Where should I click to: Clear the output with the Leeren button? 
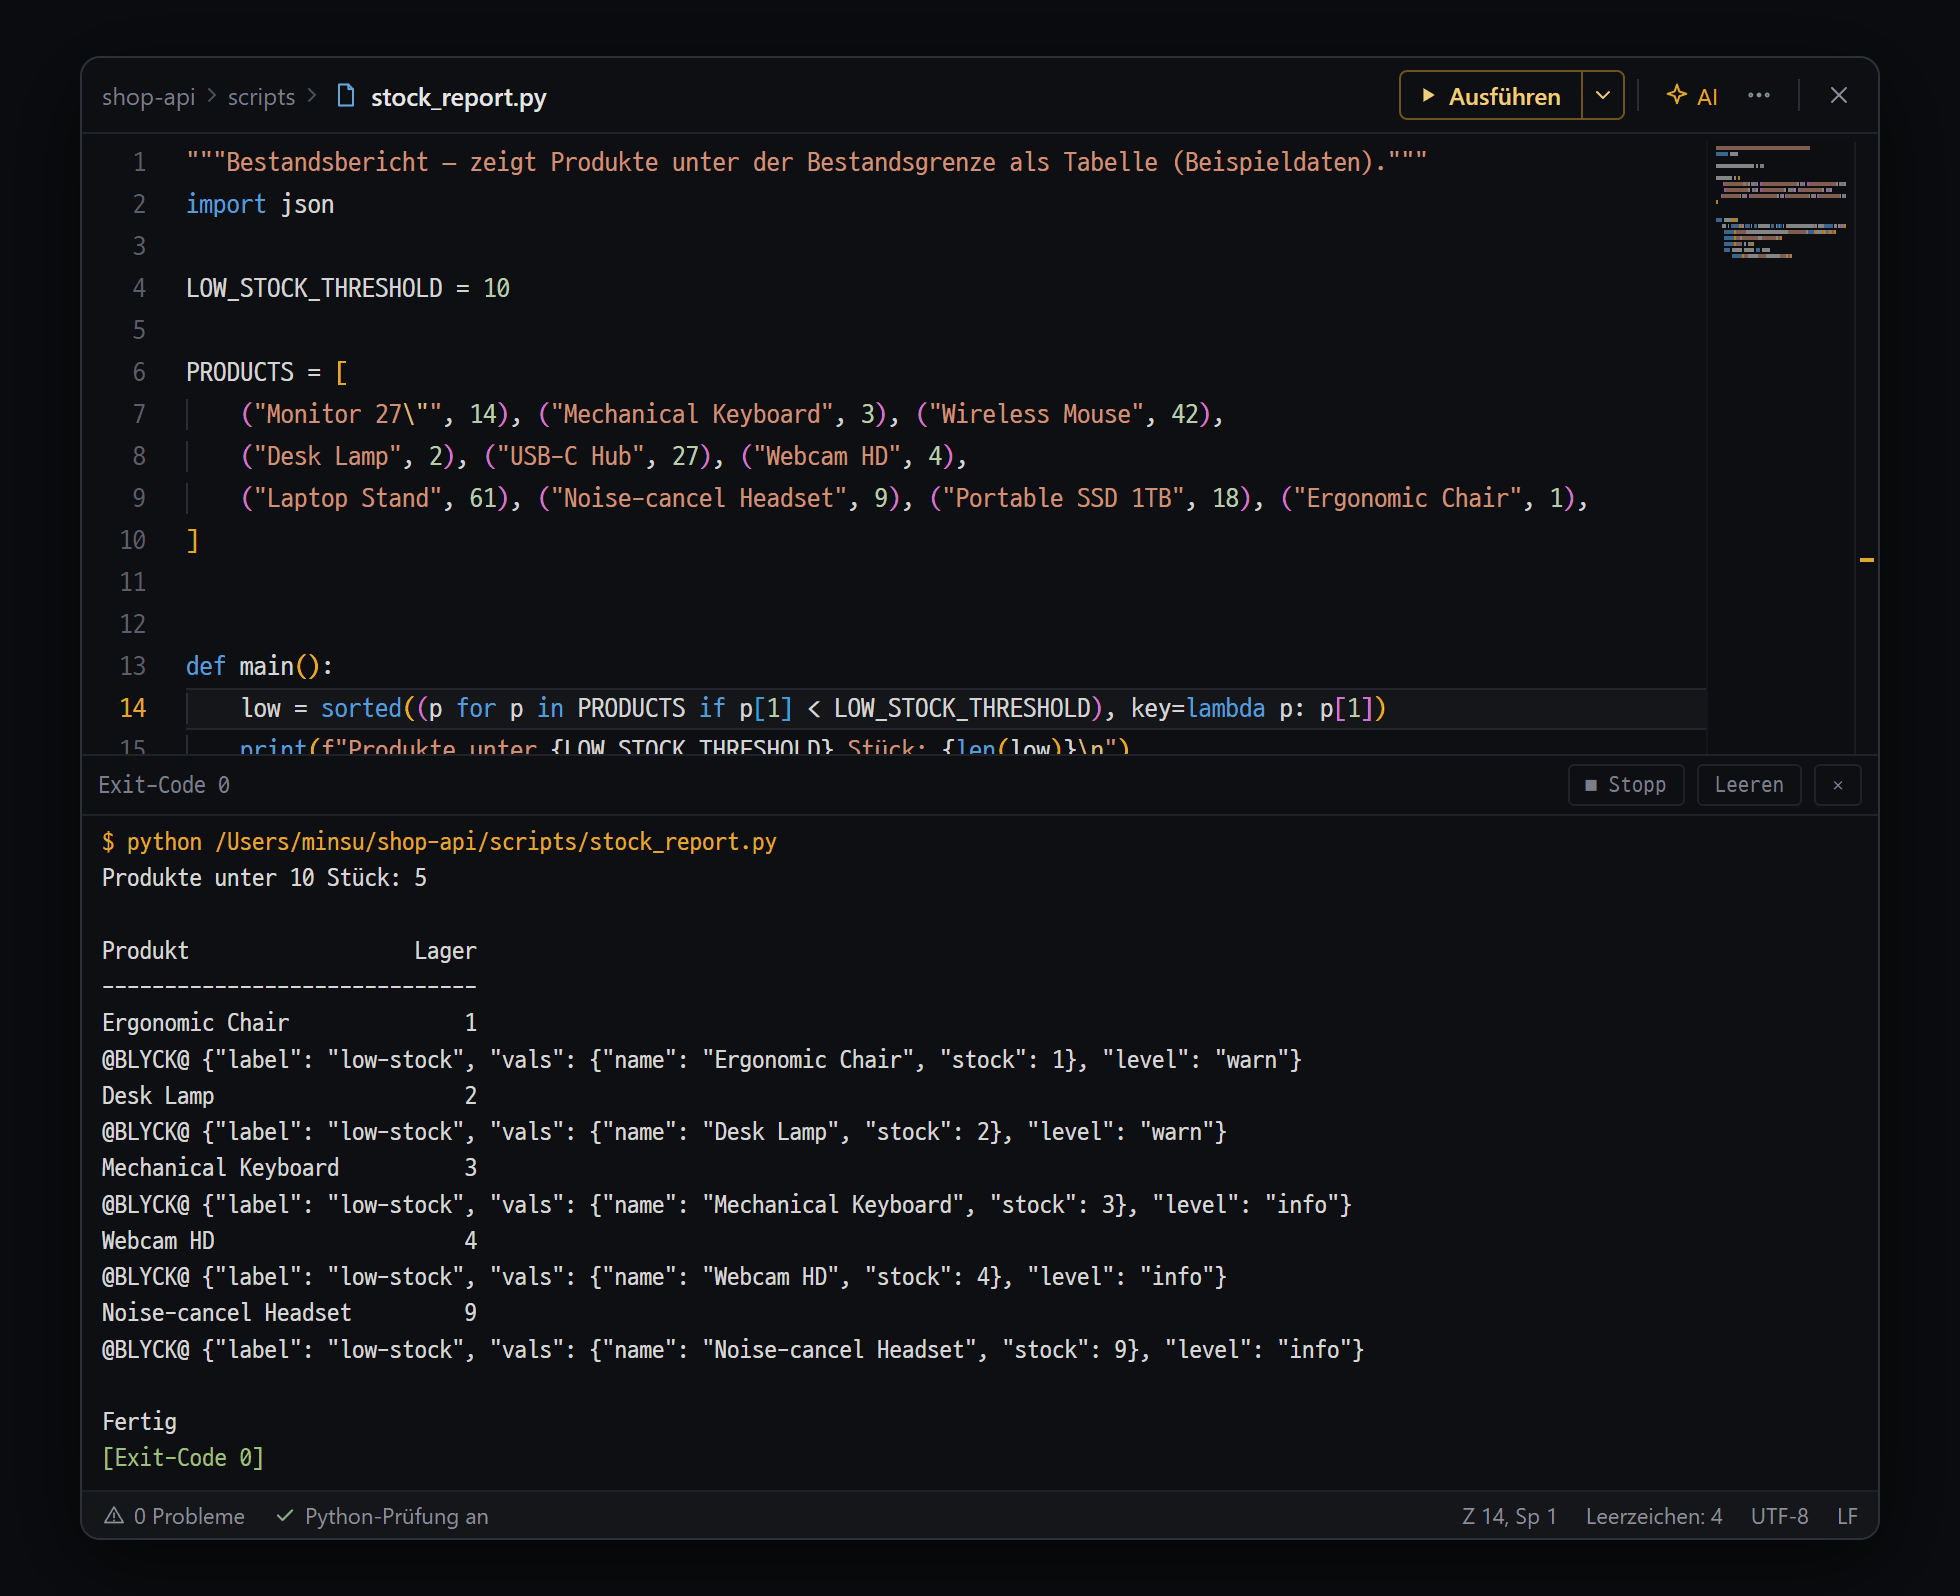(1749, 785)
